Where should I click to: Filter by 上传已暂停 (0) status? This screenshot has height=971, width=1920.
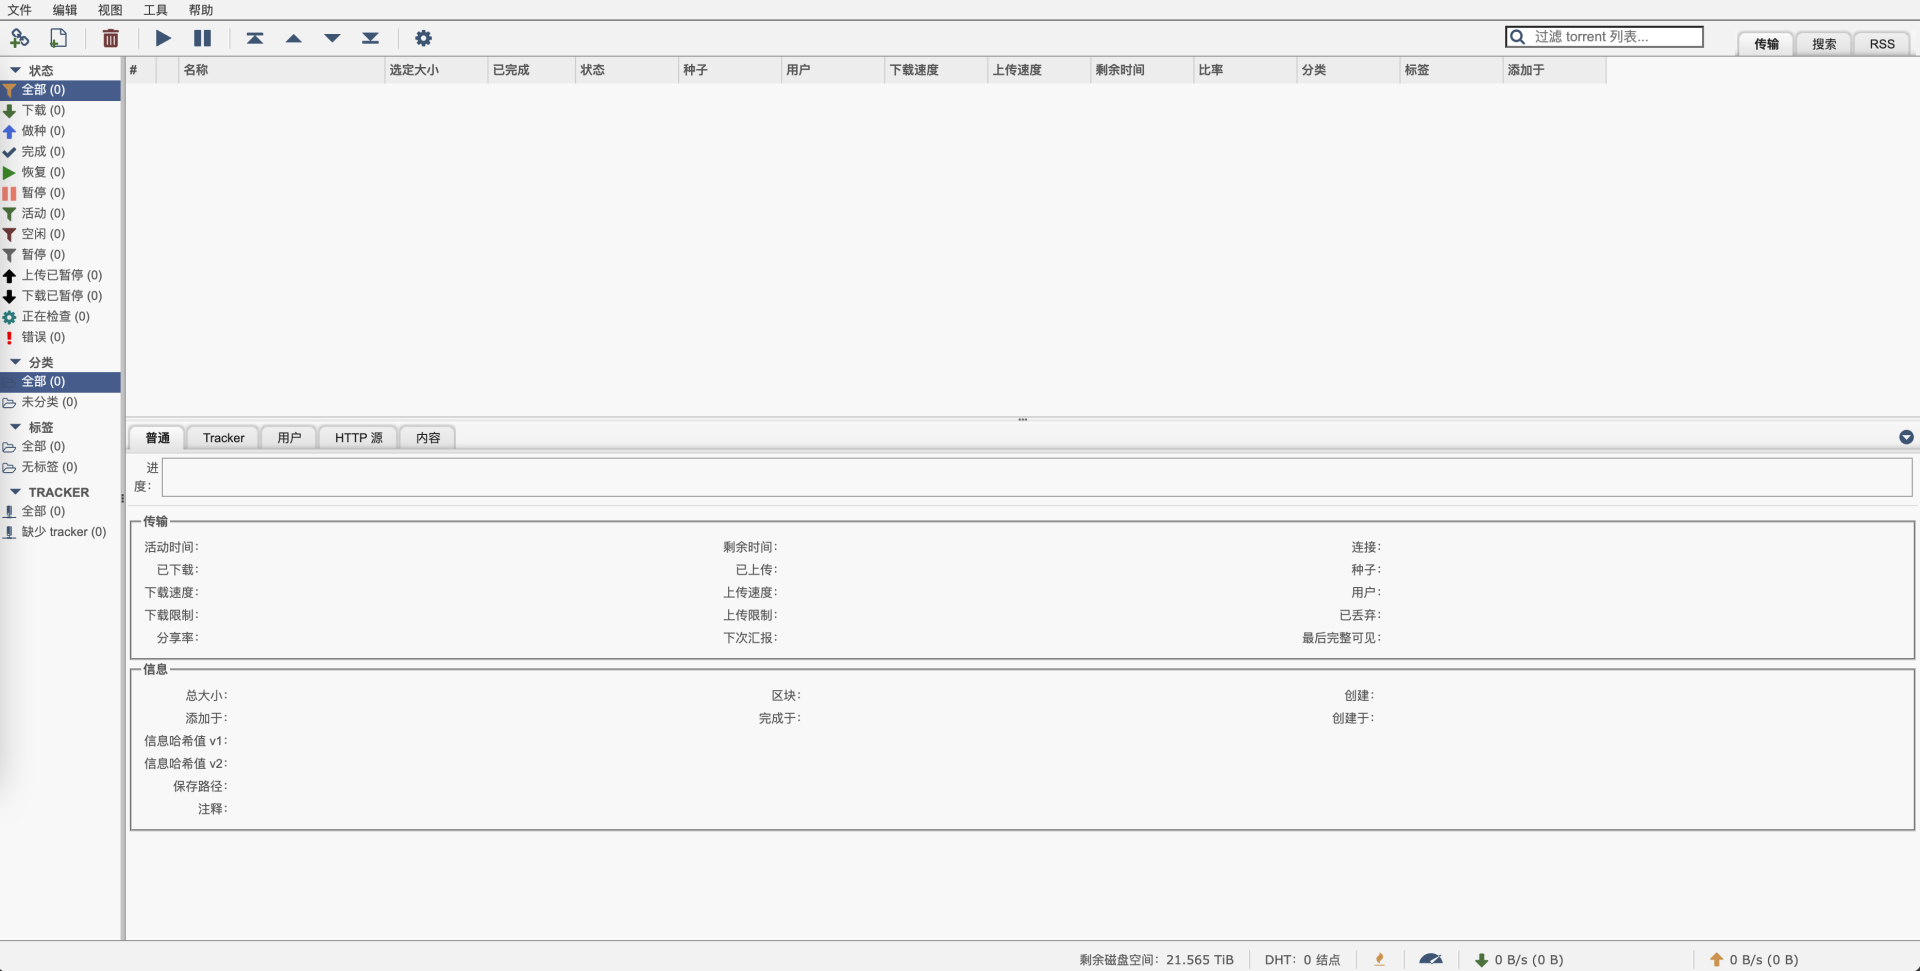[x=60, y=275]
